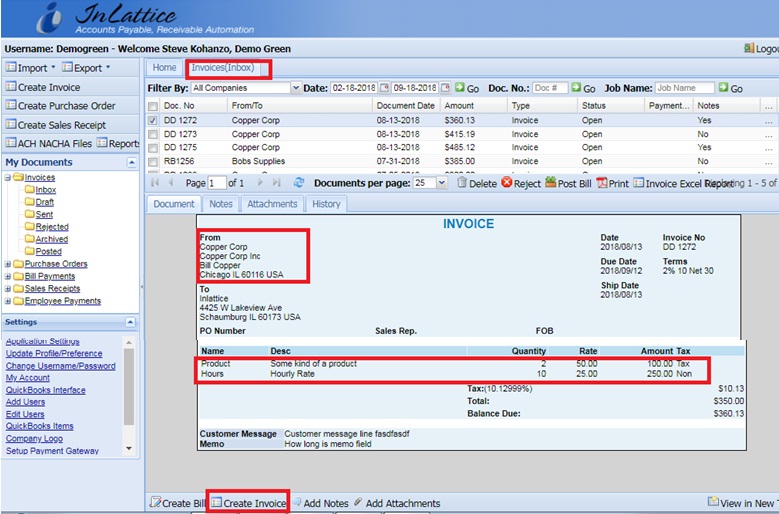
Task: Open the Inbox folder
Action: pos(45,190)
